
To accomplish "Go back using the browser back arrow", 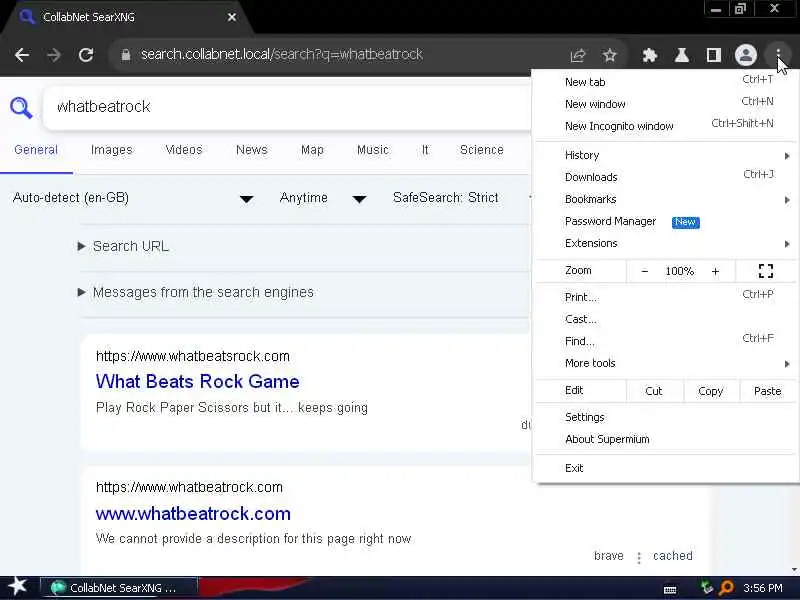I will pyautogui.click(x=22, y=55).
